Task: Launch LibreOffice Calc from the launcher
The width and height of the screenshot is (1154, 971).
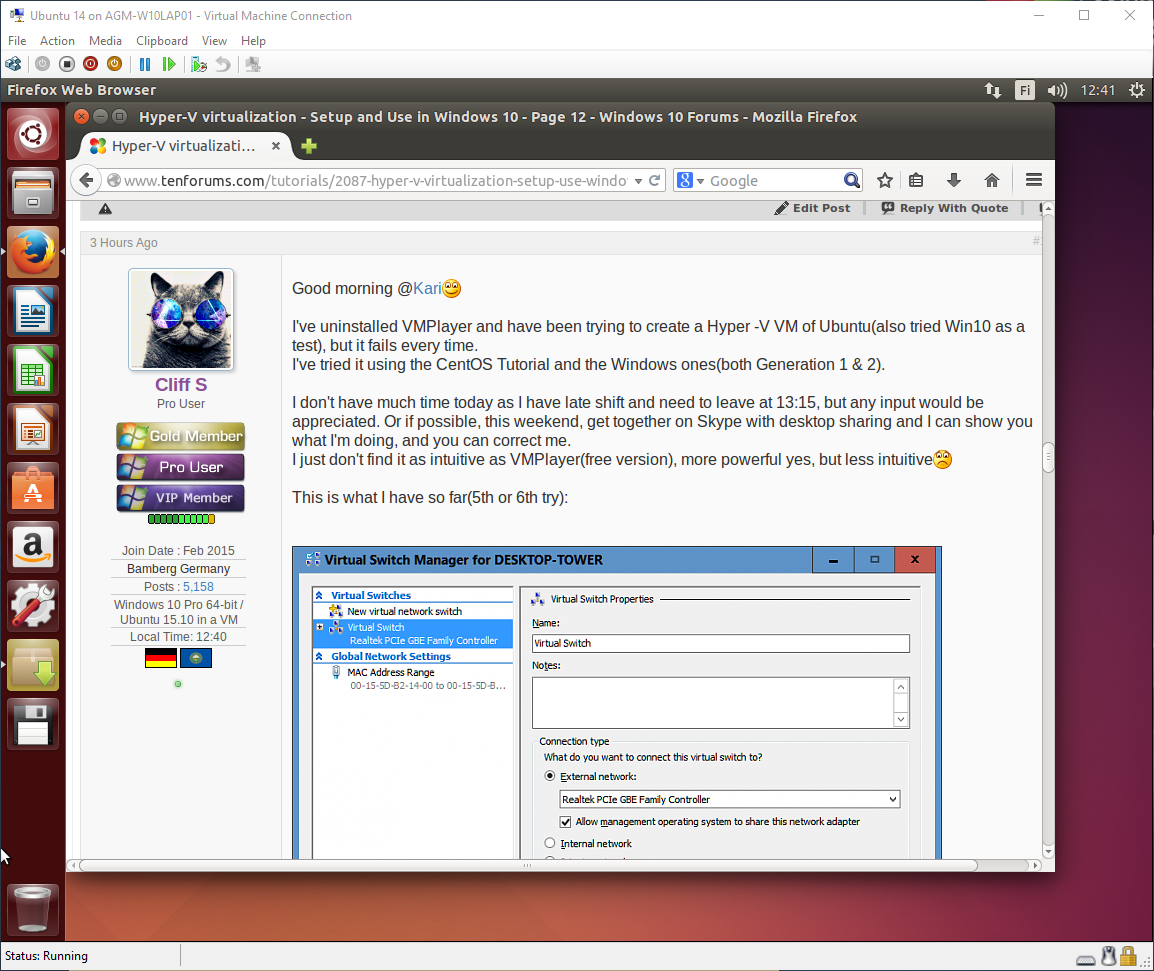Action: click(33, 370)
